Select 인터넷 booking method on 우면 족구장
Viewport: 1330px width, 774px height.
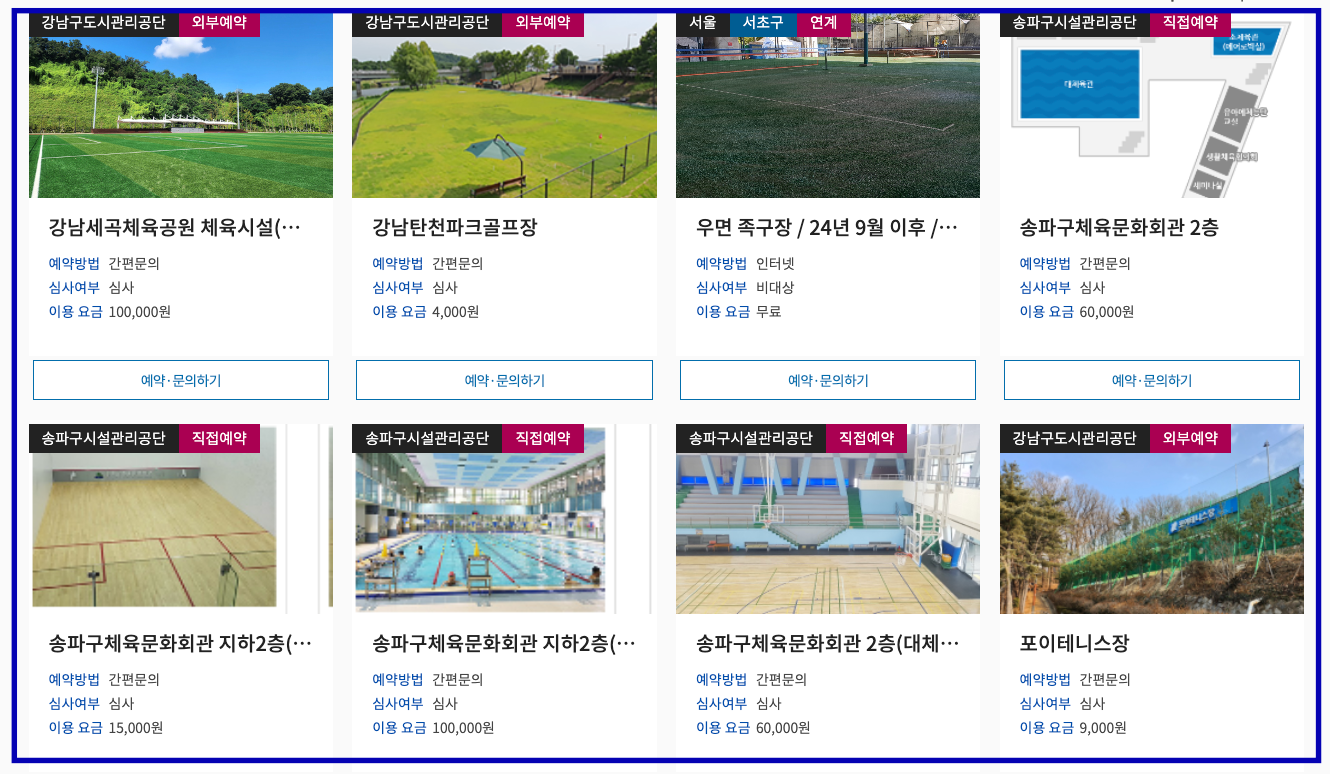[775, 264]
